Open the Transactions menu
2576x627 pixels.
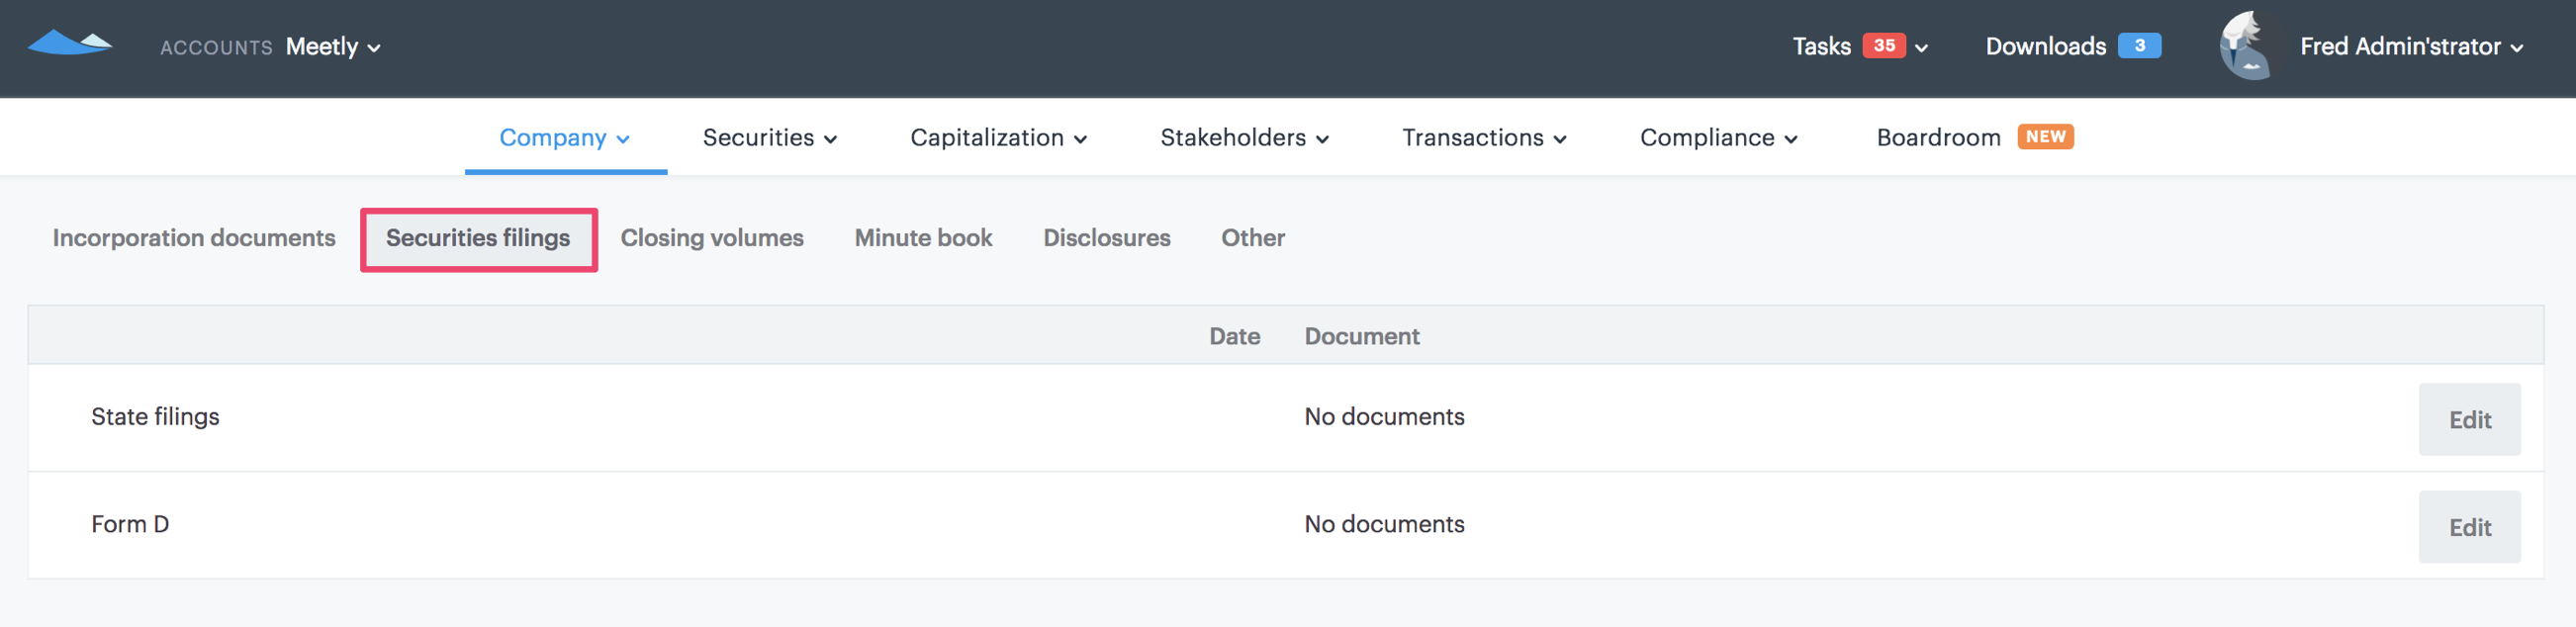pyautogui.click(x=1484, y=137)
